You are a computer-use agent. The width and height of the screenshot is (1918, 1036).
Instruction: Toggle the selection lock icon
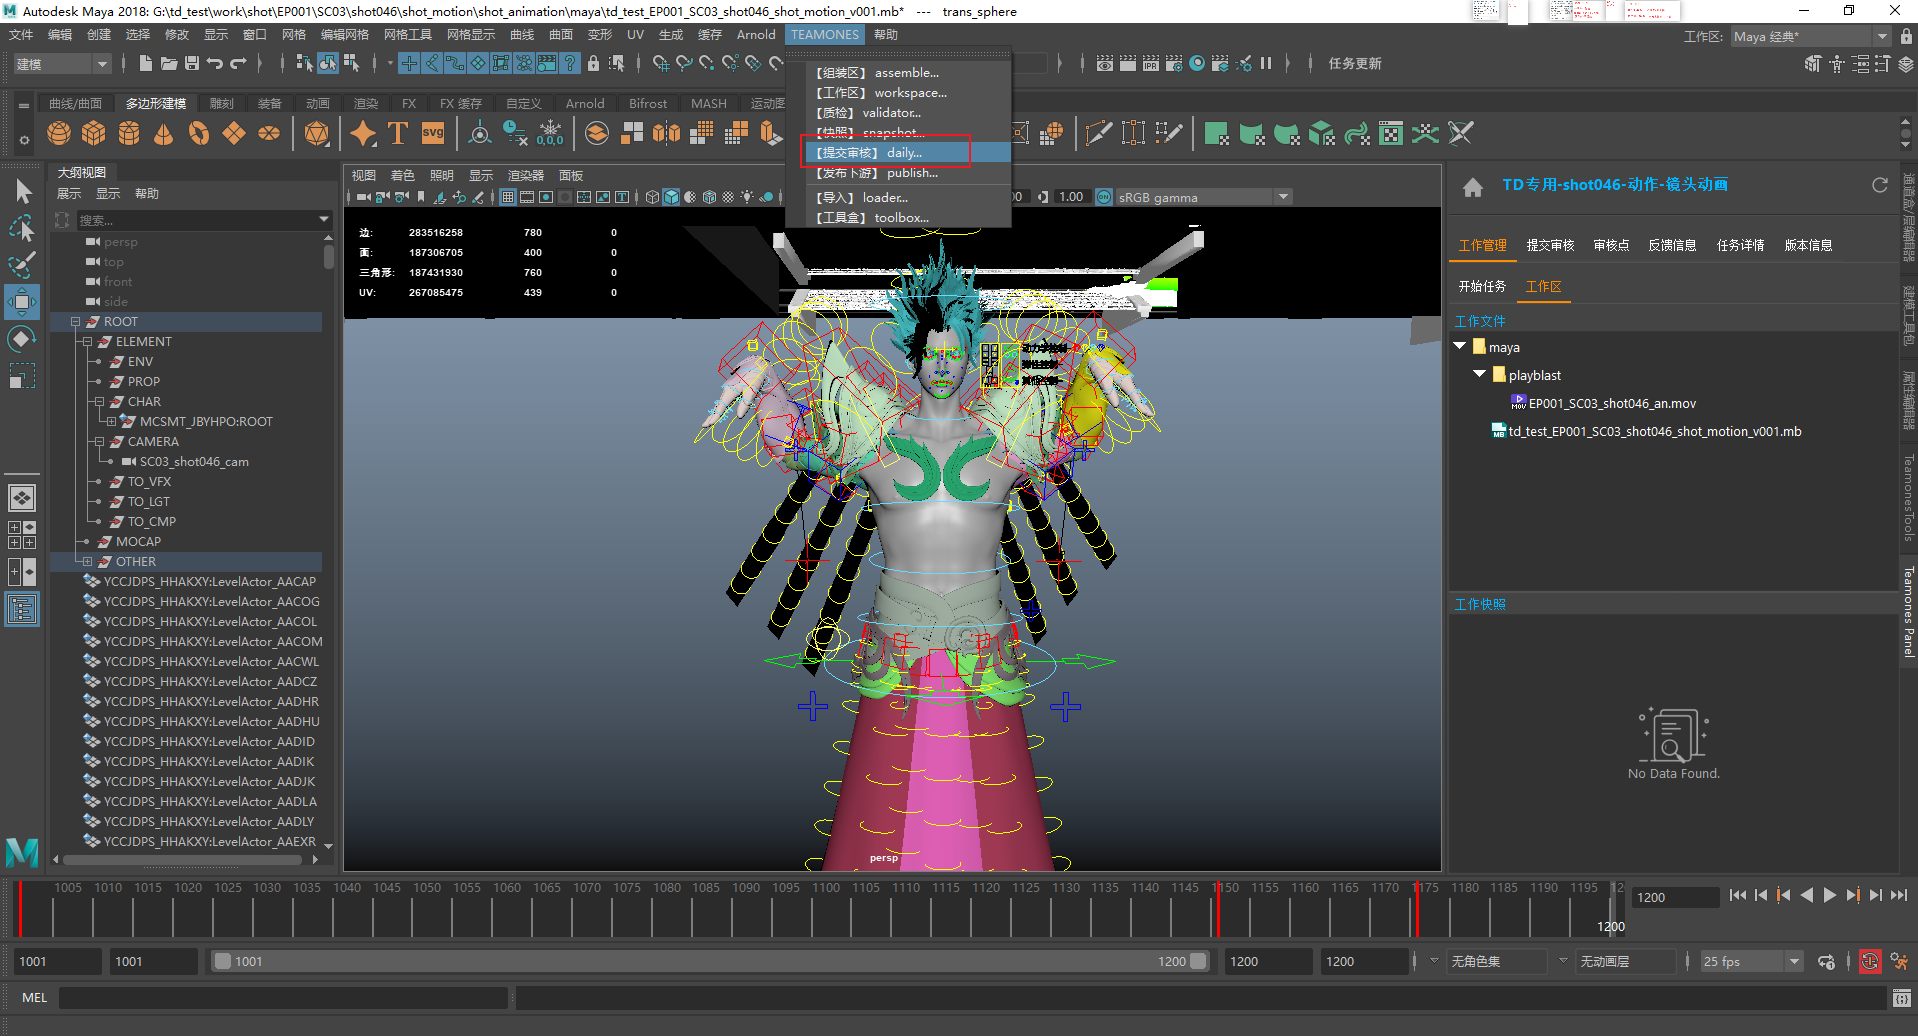click(x=593, y=63)
